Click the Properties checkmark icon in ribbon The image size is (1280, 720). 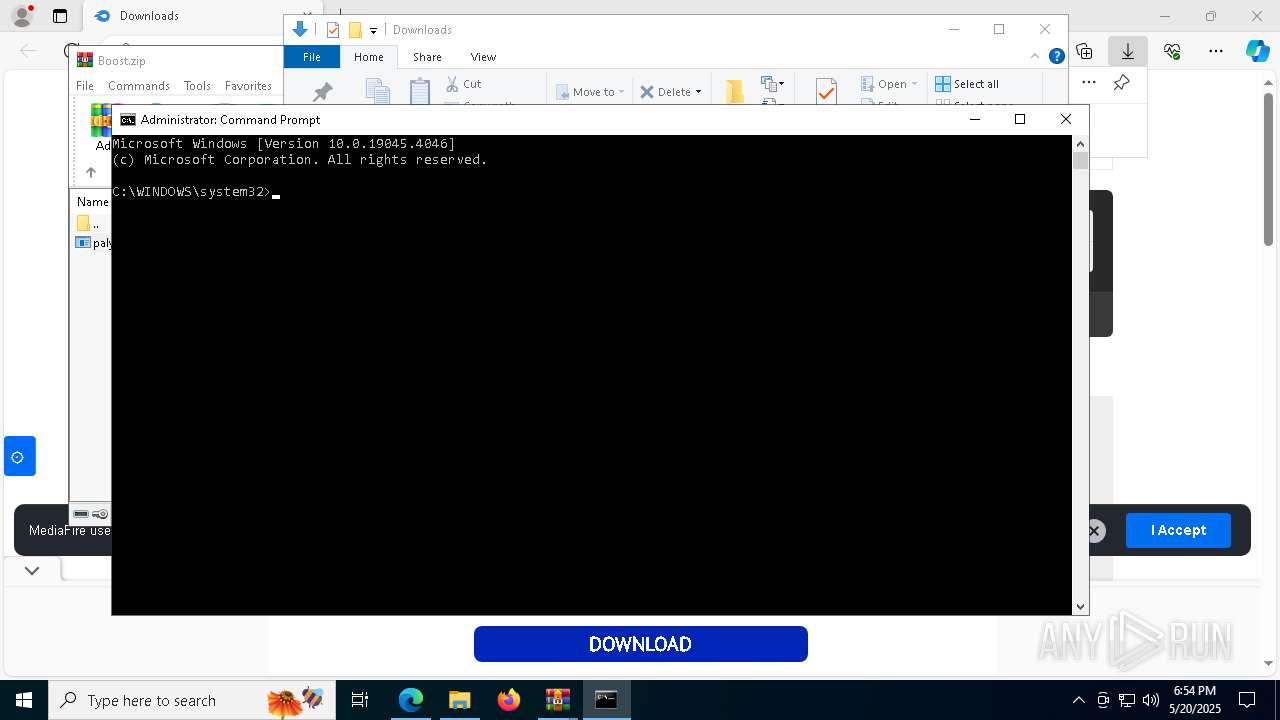826,92
